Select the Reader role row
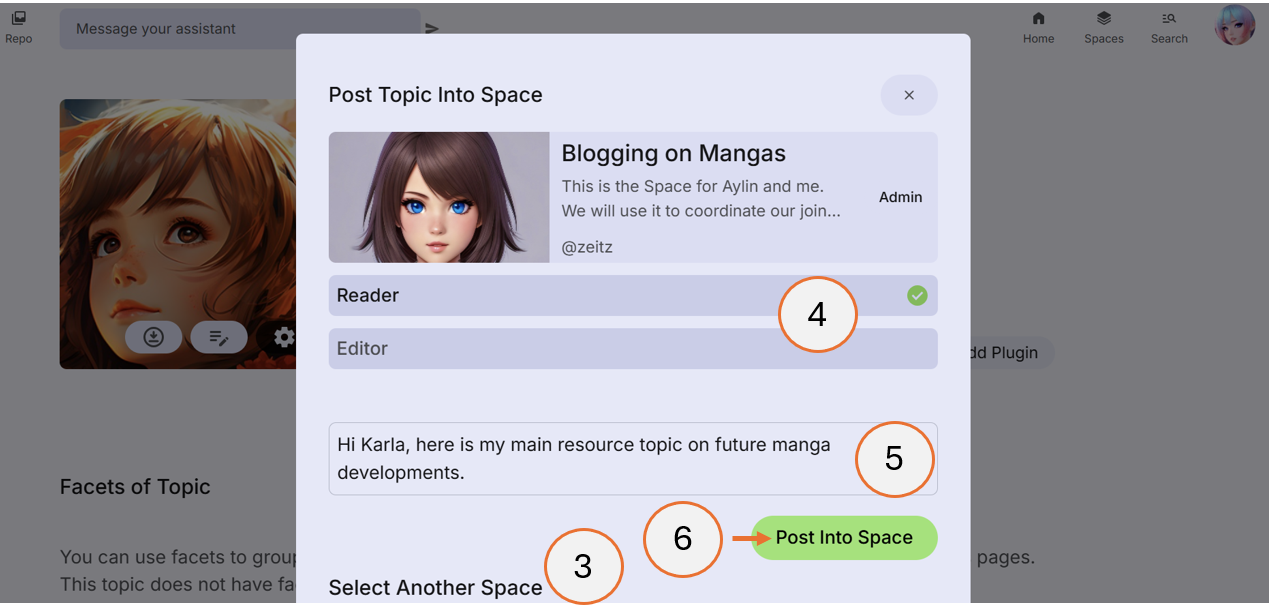The image size is (1270, 606). click(600, 295)
